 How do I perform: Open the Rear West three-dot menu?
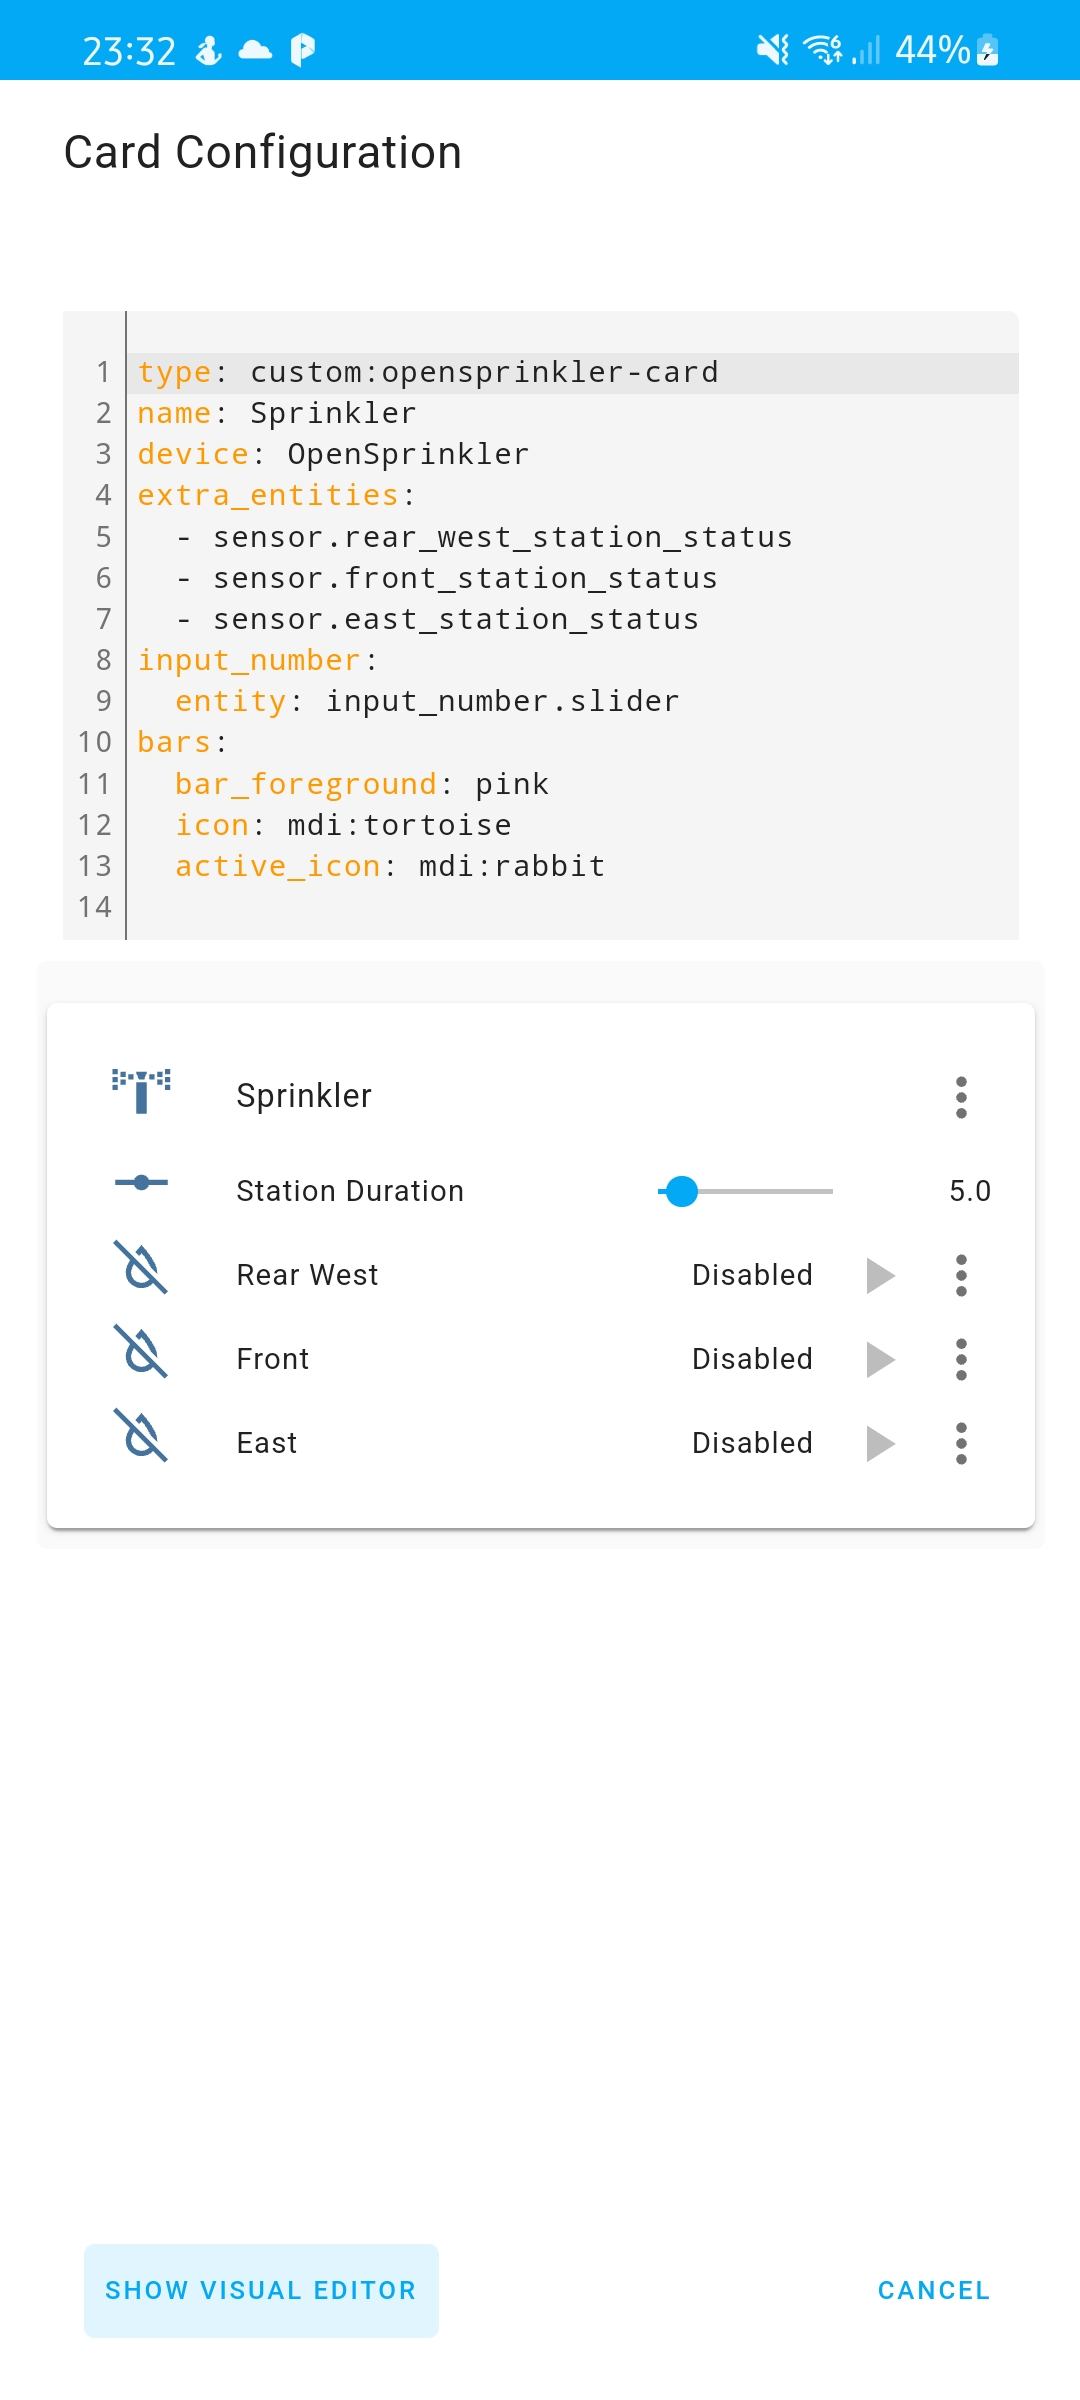point(961,1275)
